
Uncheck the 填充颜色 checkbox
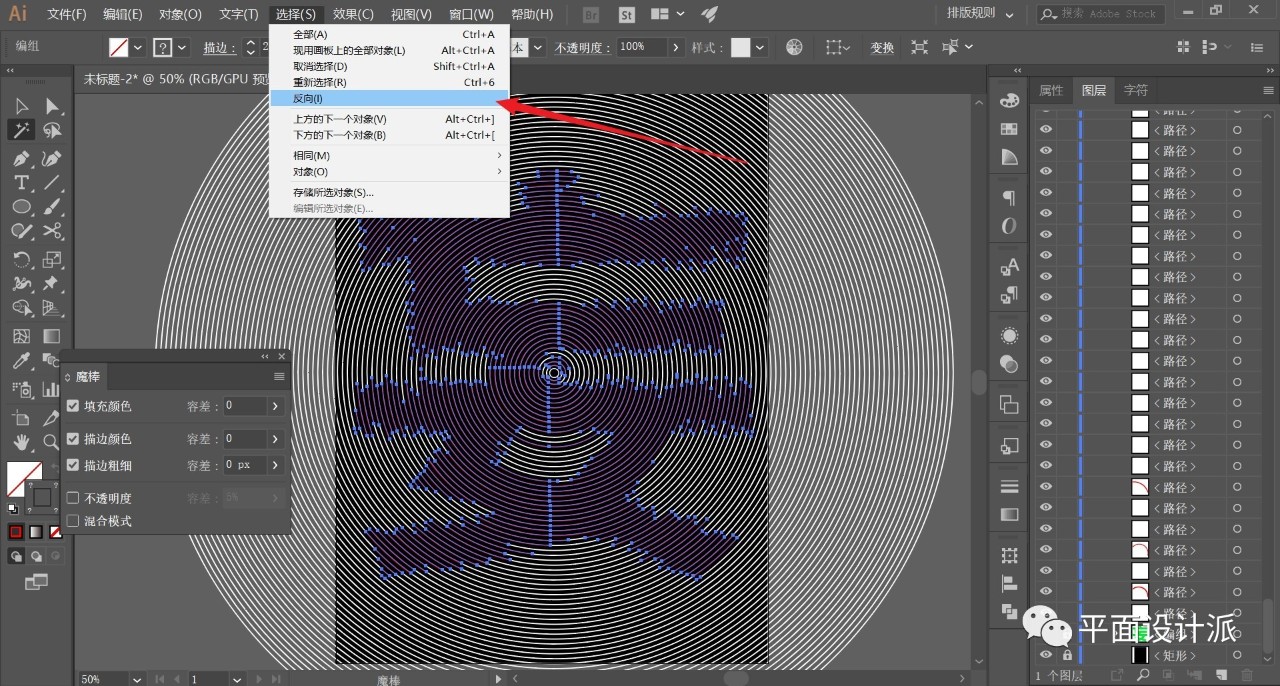point(73,406)
